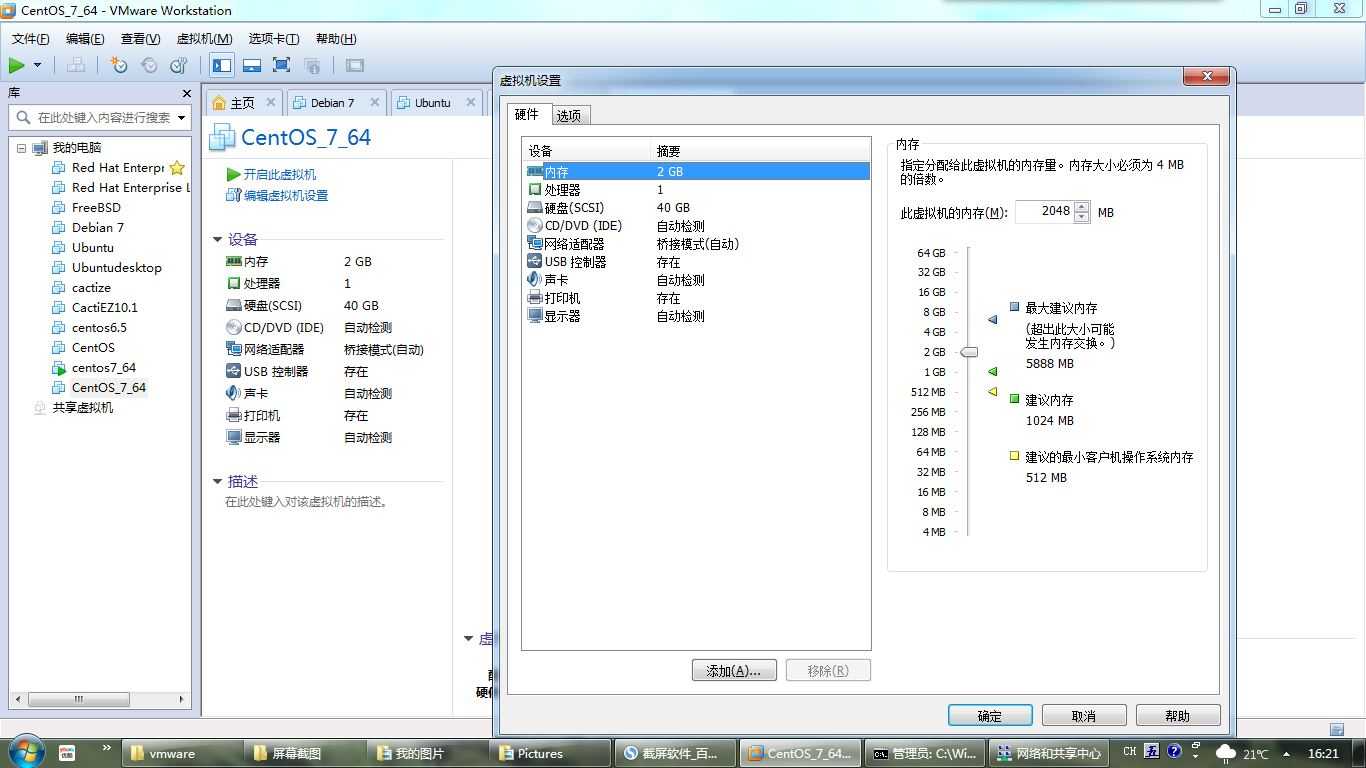The width and height of the screenshot is (1366, 768).
Task: Close the 库 library panel
Action: [x=186, y=93]
